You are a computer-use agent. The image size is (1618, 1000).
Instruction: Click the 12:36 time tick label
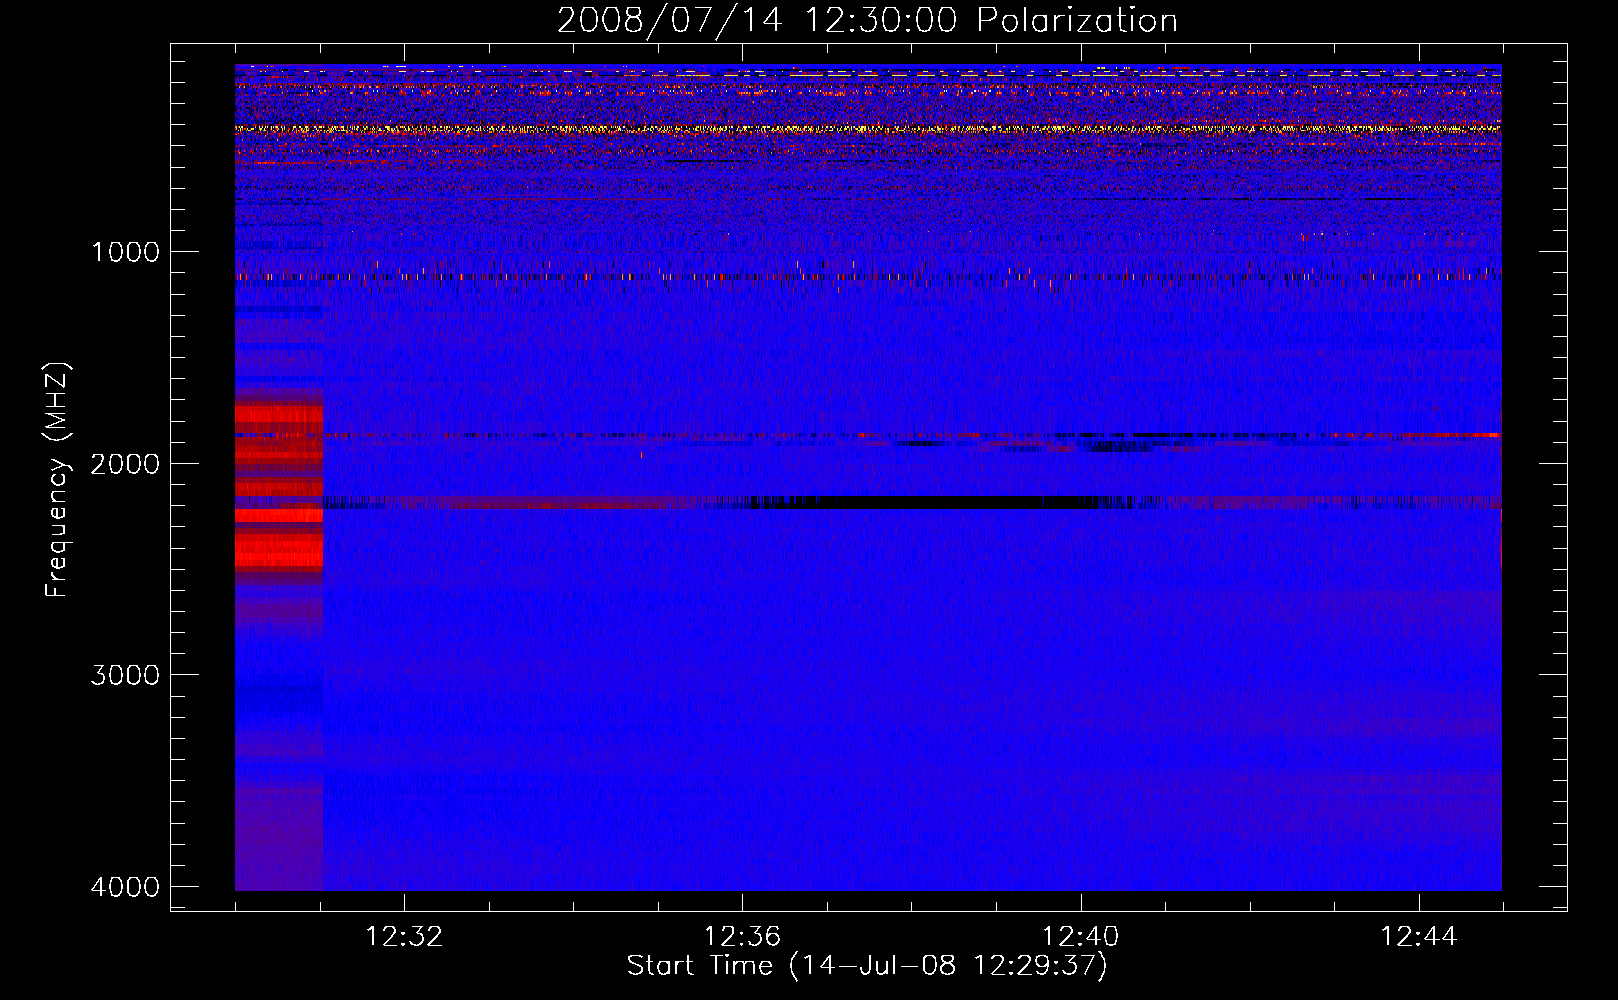(x=742, y=936)
